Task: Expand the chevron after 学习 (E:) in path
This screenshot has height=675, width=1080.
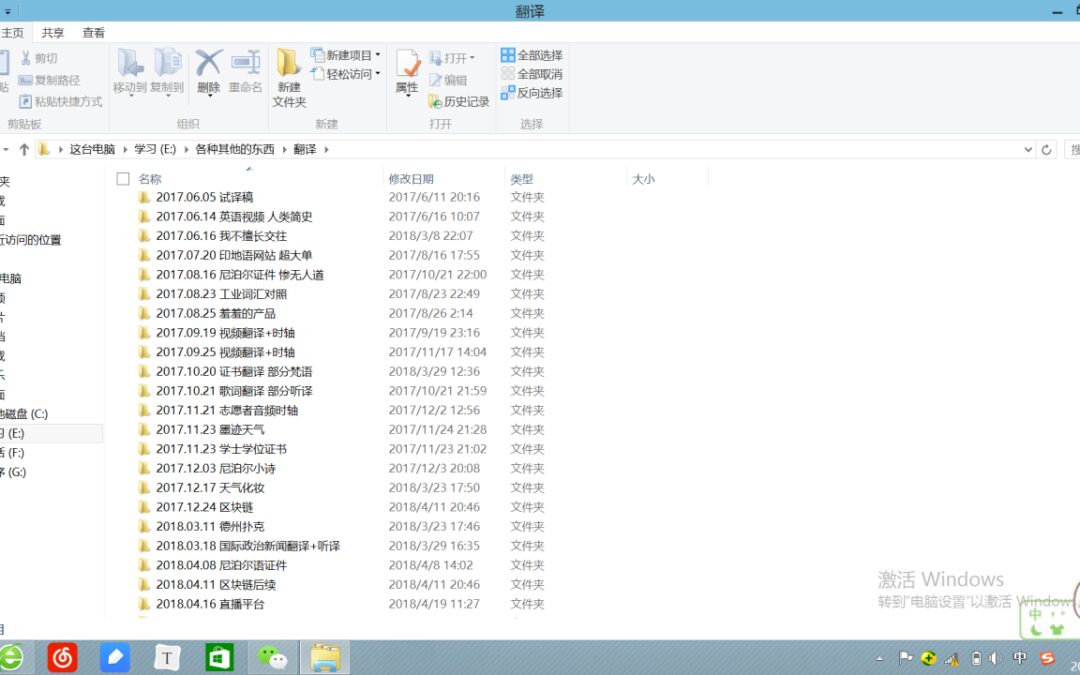Action: click(x=186, y=149)
